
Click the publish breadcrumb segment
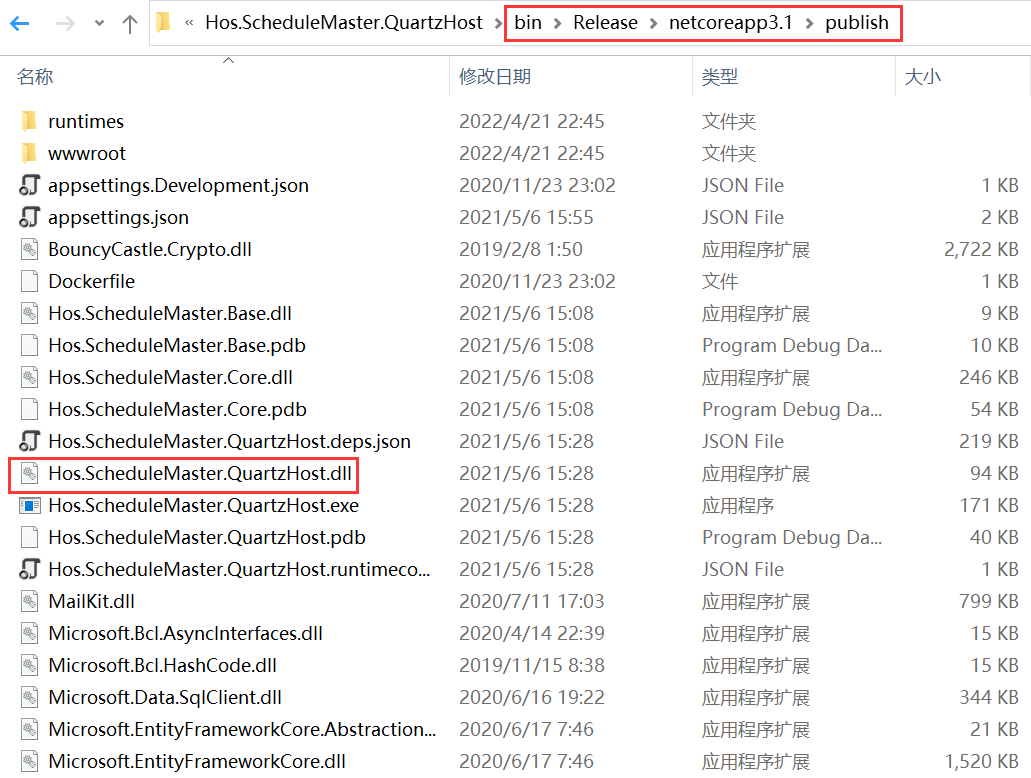tap(857, 22)
